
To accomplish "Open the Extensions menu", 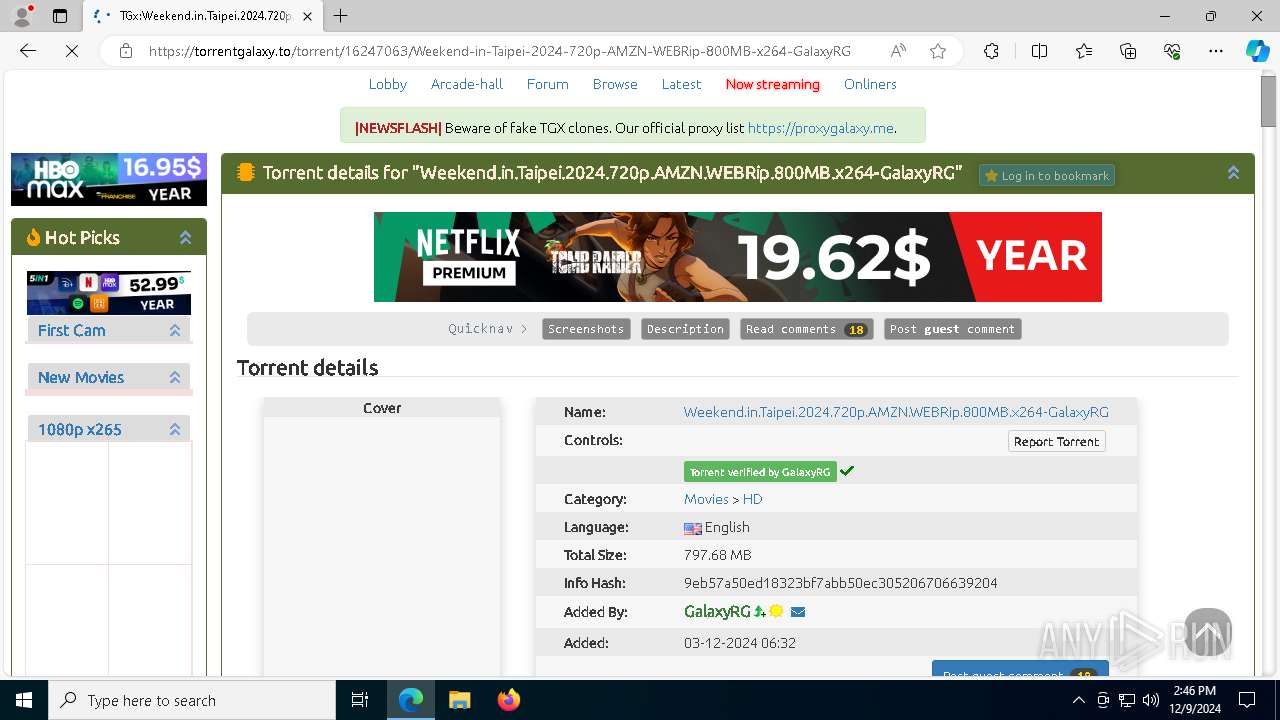I will [x=991, y=51].
